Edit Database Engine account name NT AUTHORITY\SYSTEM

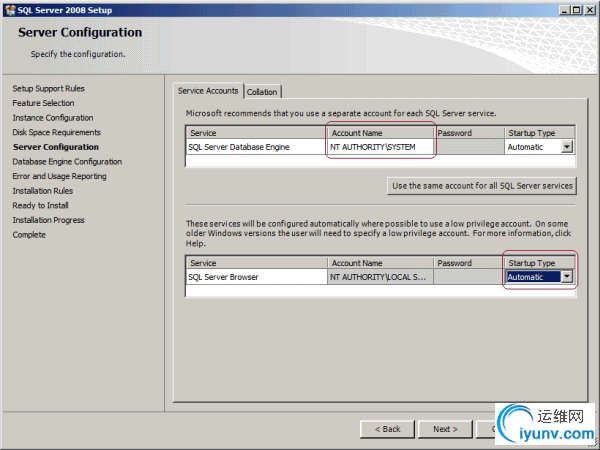click(380, 147)
